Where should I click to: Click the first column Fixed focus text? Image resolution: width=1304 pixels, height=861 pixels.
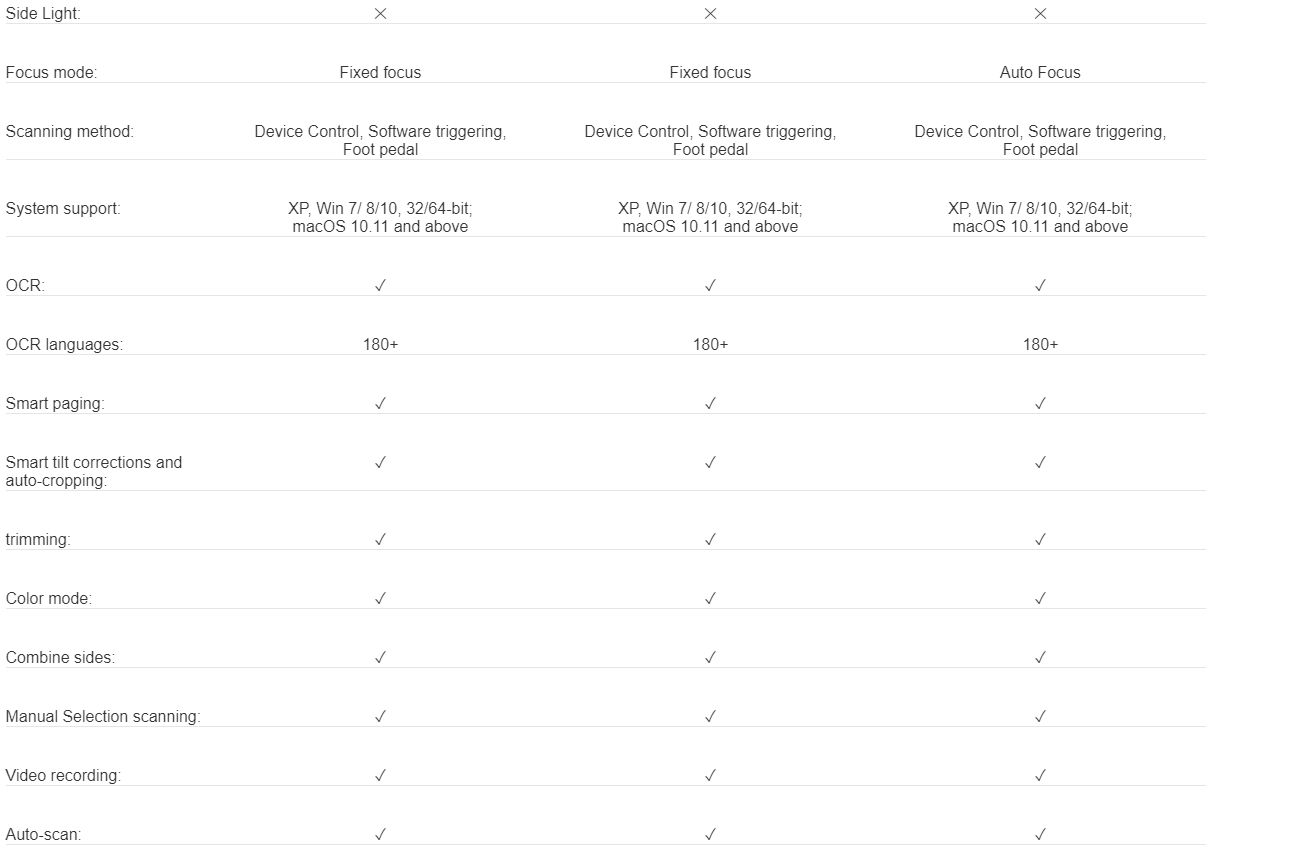(x=380, y=72)
